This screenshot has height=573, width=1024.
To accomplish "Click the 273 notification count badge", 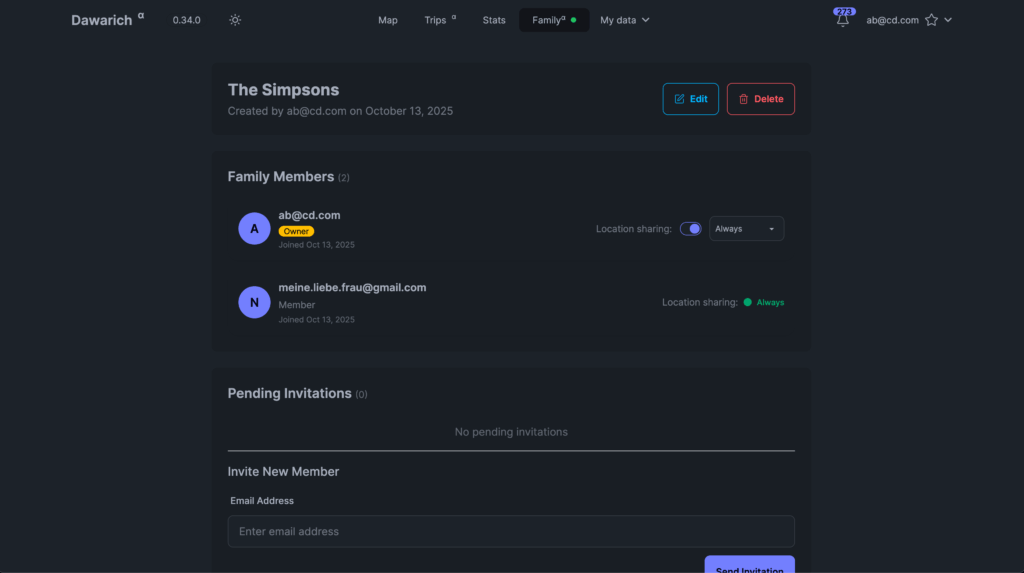I will 844,11.
